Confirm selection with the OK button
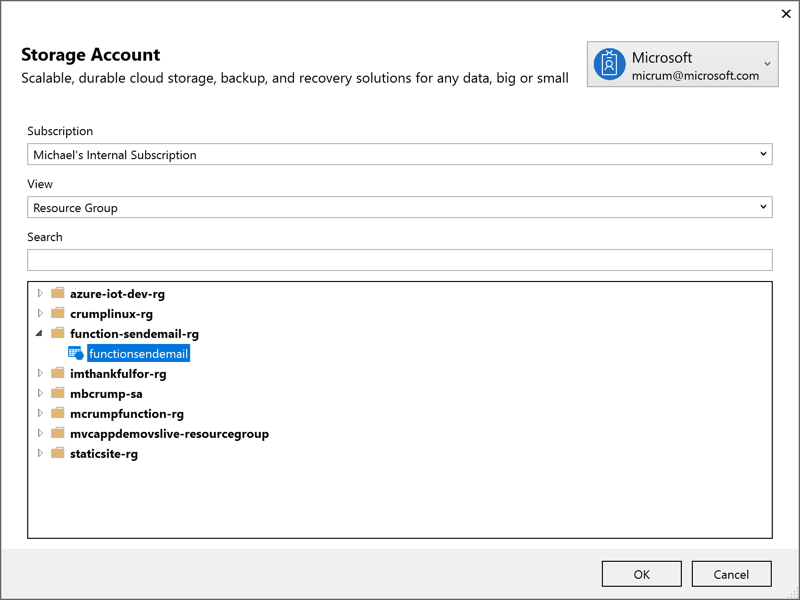The image size is (800, 600). [x=641, y=574]
